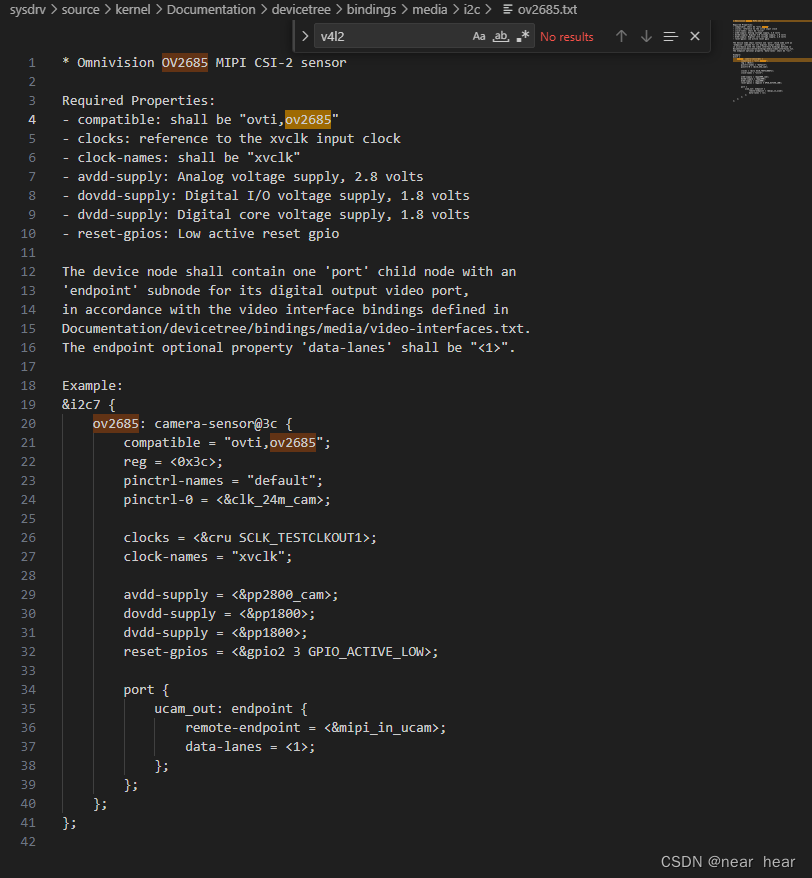Toggle Match Case in find widget
Screen dimensions: 812x878
pyautogui.click(x=478, y=36)
